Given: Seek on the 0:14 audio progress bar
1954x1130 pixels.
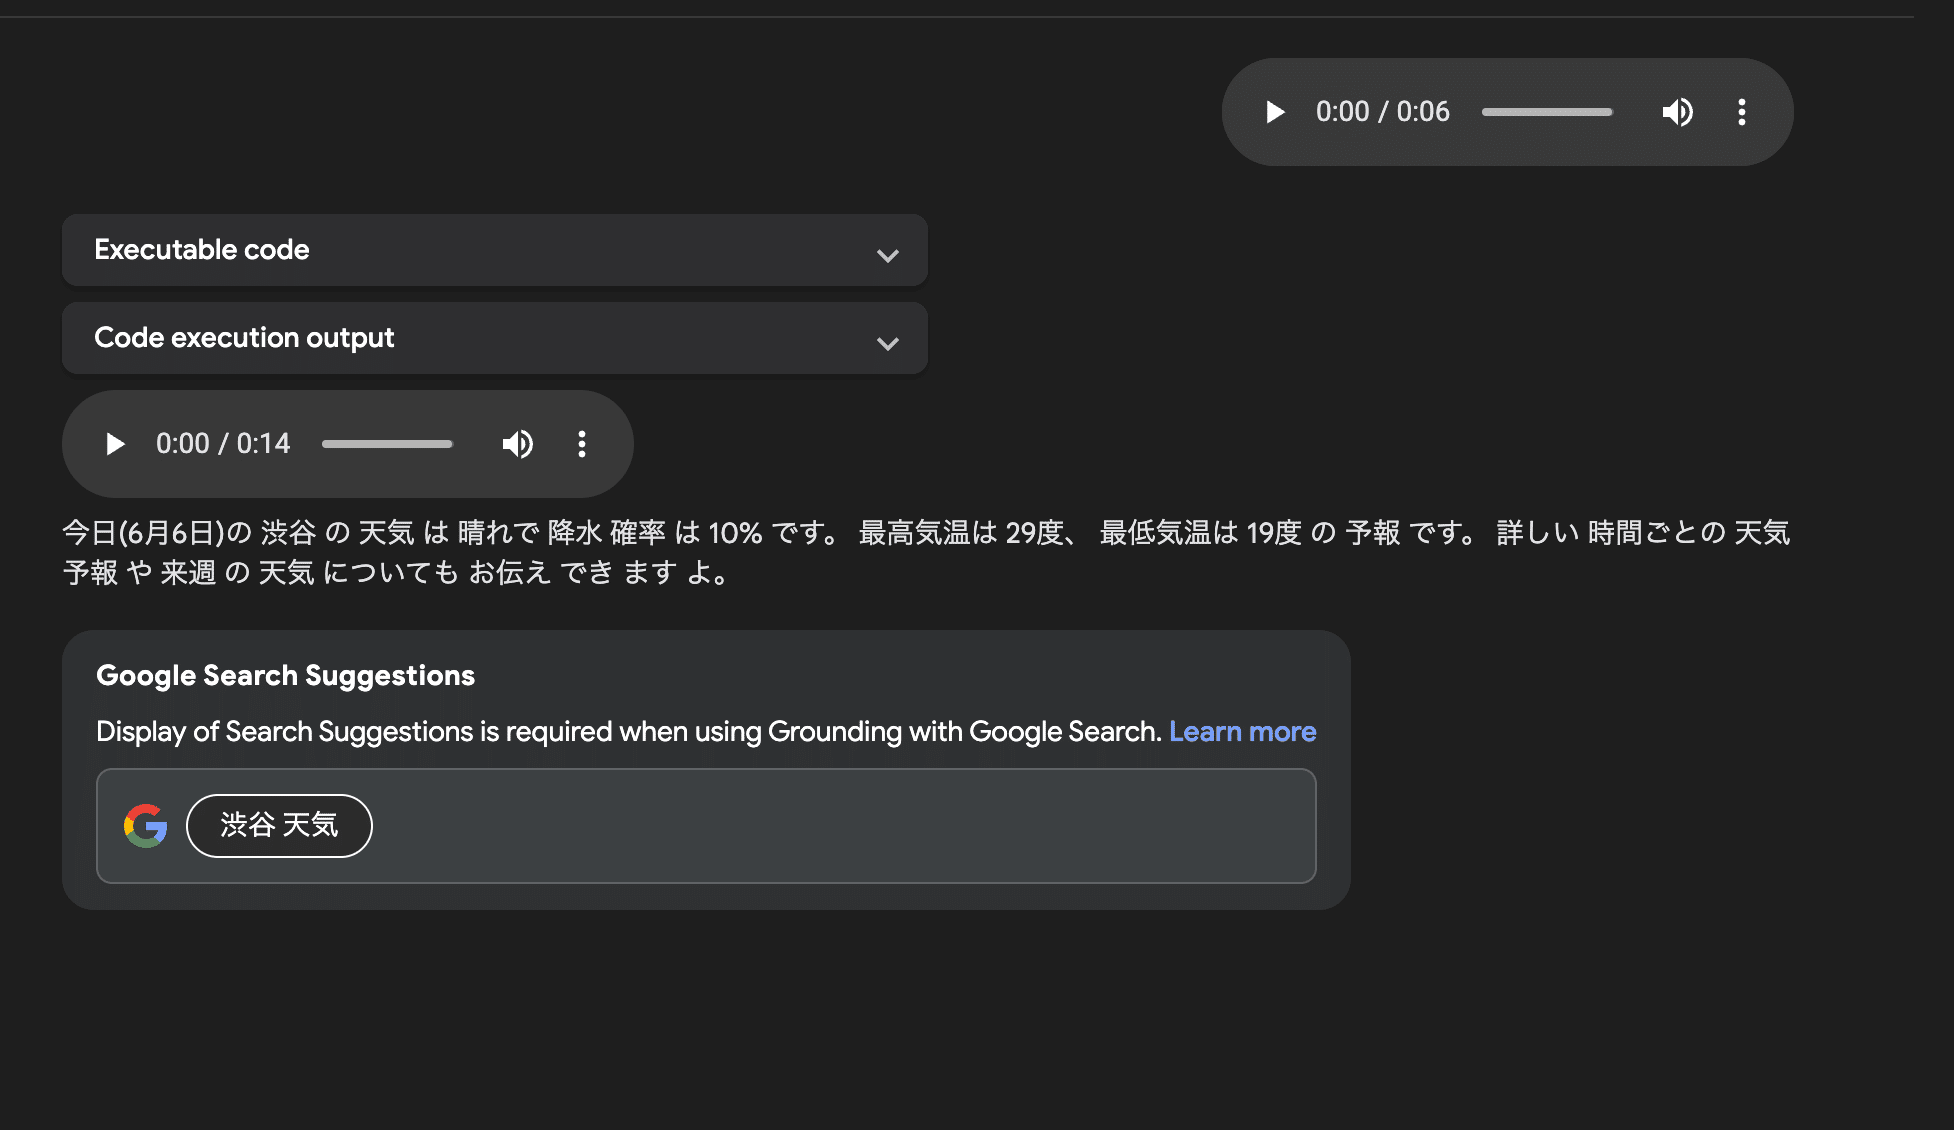Looking at the screenshot, I should (x=387, y=444).
